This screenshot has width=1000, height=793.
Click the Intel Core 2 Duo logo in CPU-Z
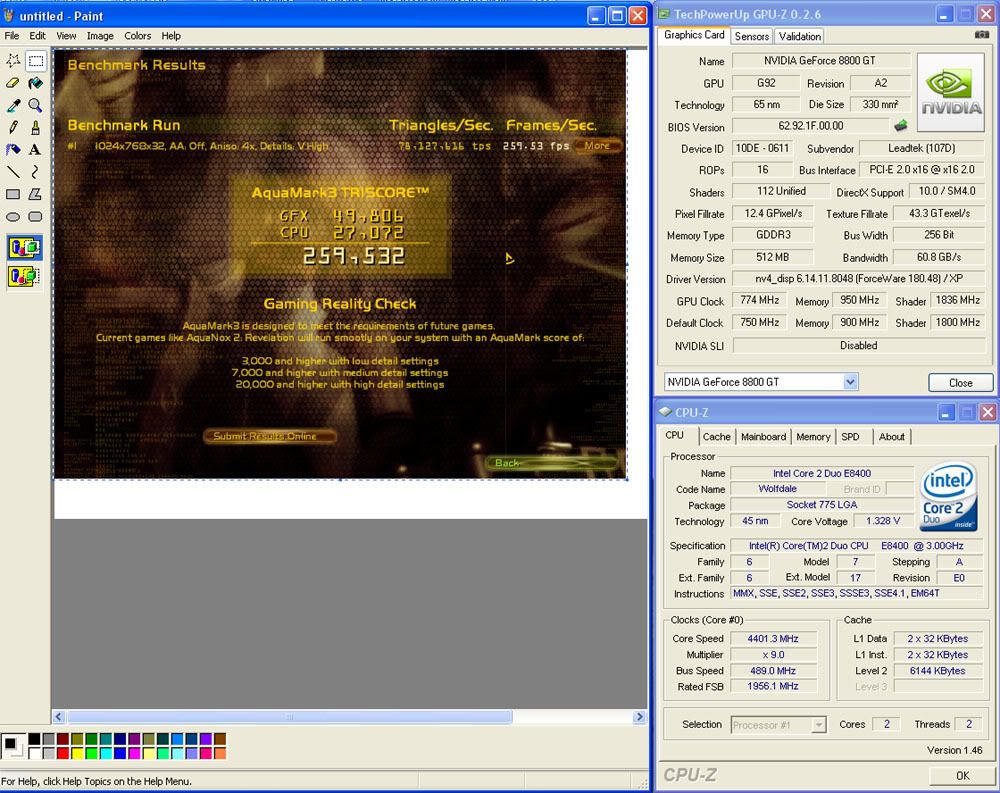[949, 496]
